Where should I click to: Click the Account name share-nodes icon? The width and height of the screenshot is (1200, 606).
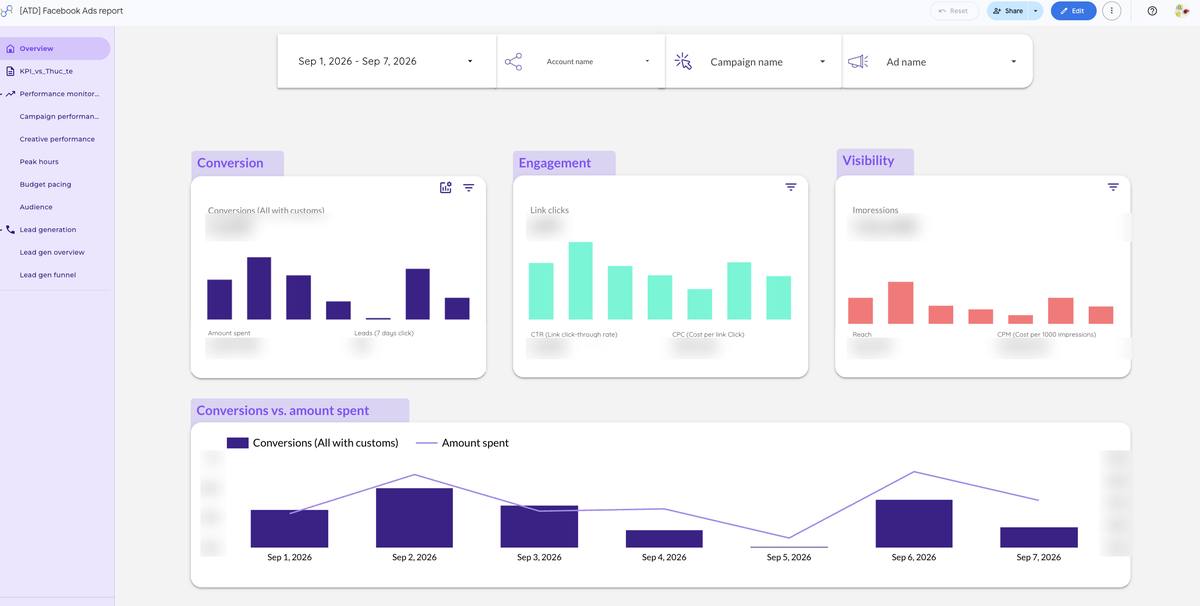(513, 62)
